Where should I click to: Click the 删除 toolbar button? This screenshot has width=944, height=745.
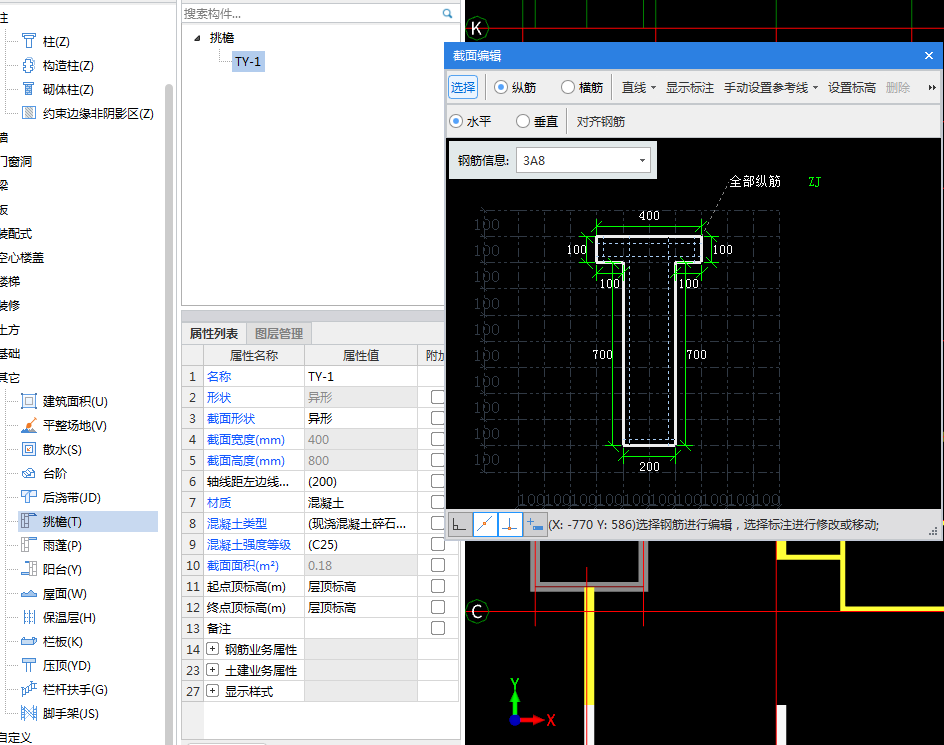pyautogui.click(x=898, y=88)
